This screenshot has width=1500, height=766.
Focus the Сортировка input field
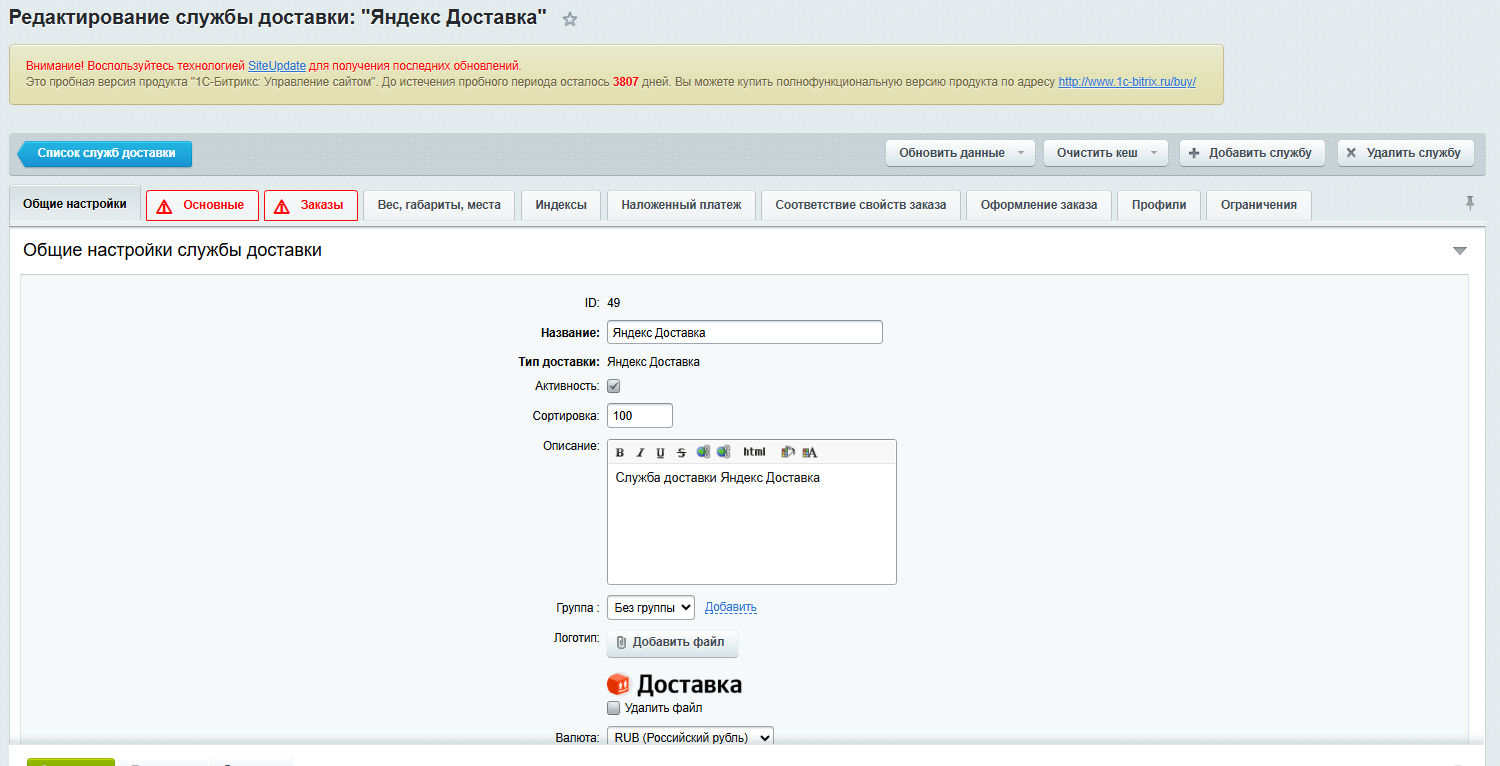pyautogui.click(x=640, y=415)
